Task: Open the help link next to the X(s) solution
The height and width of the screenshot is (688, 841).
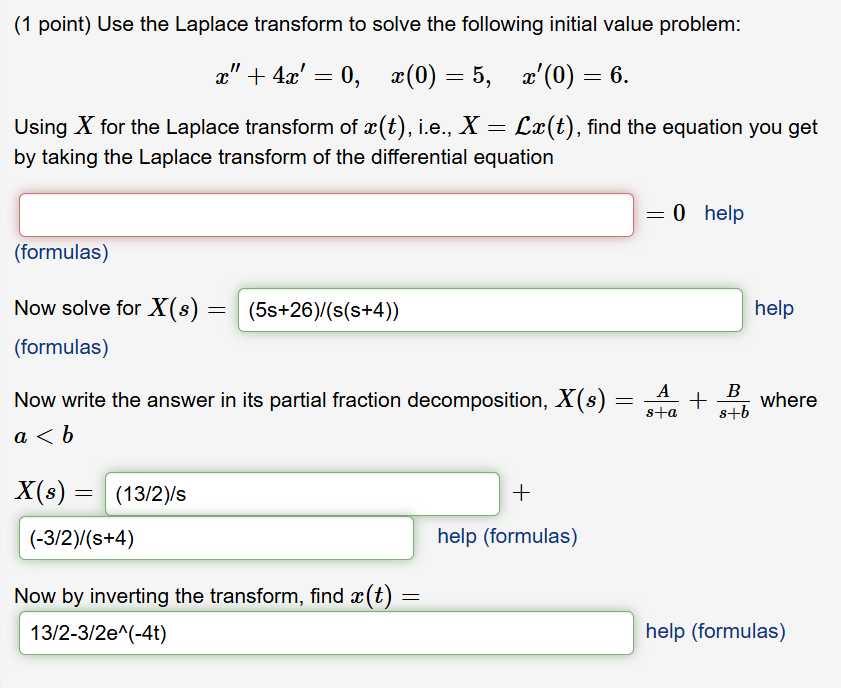Action: (774, 309)
